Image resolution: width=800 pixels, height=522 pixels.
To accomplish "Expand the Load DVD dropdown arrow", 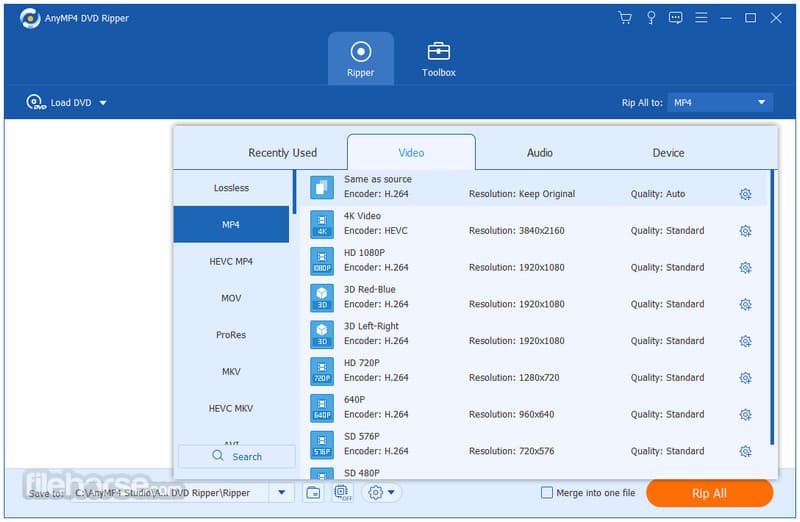I will click(103, 103).
